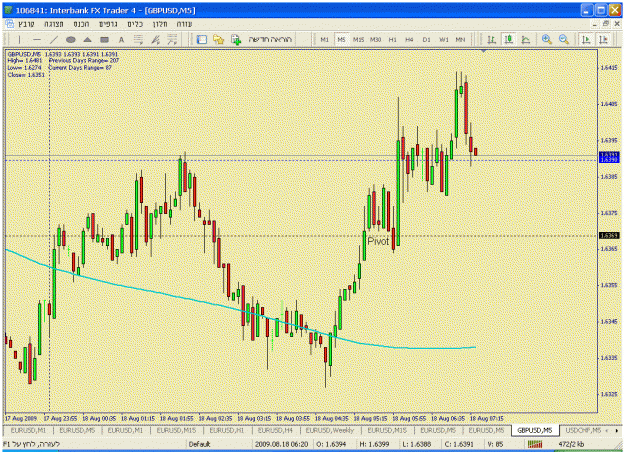Select the H1 timeframe
This screenshot has height=452, width=625.
click(x=393, y=39)
